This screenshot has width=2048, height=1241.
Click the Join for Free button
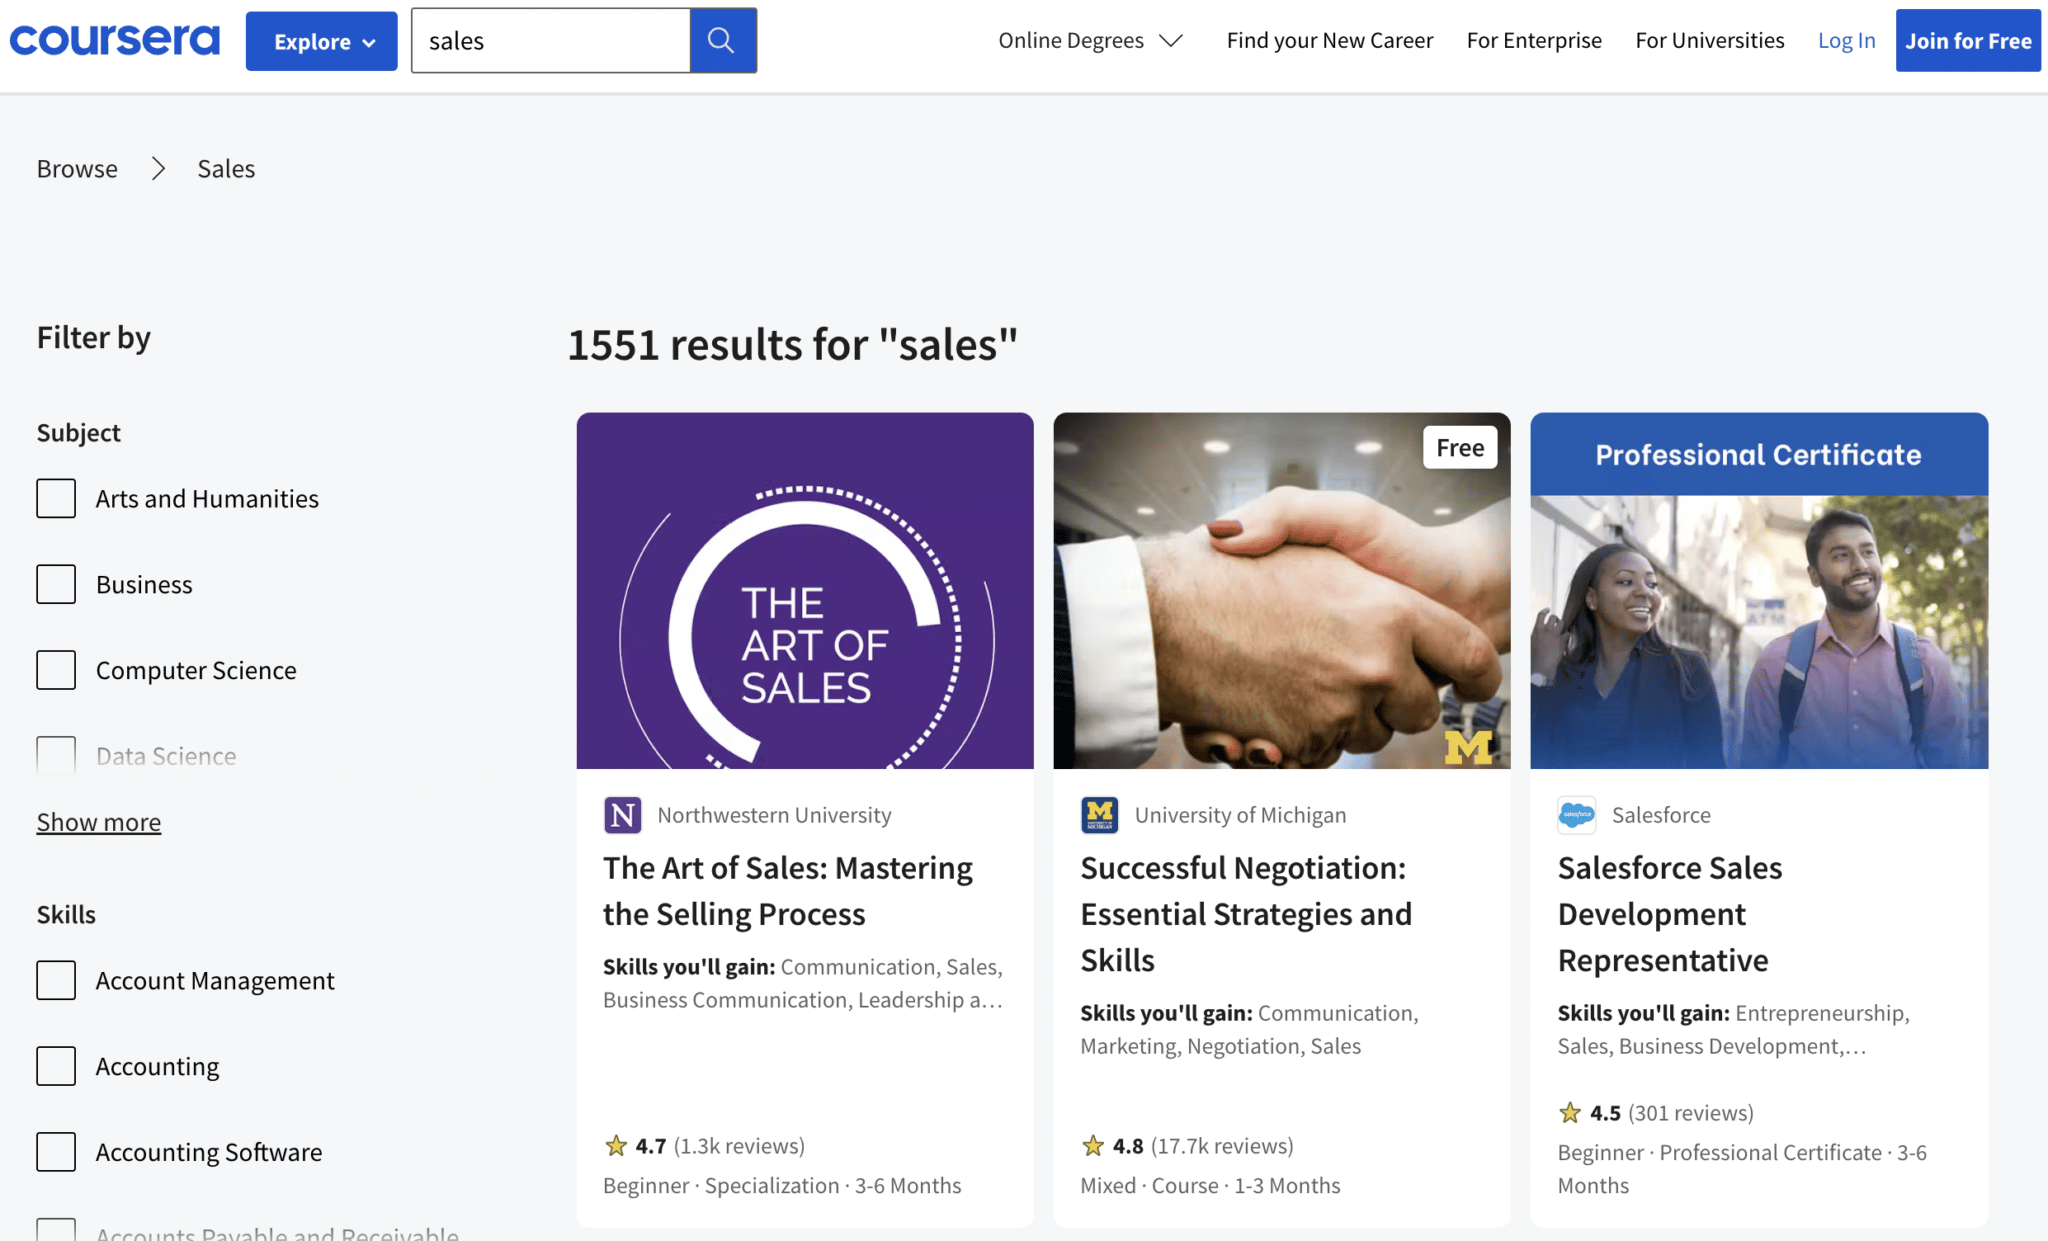click(1967, 41)
